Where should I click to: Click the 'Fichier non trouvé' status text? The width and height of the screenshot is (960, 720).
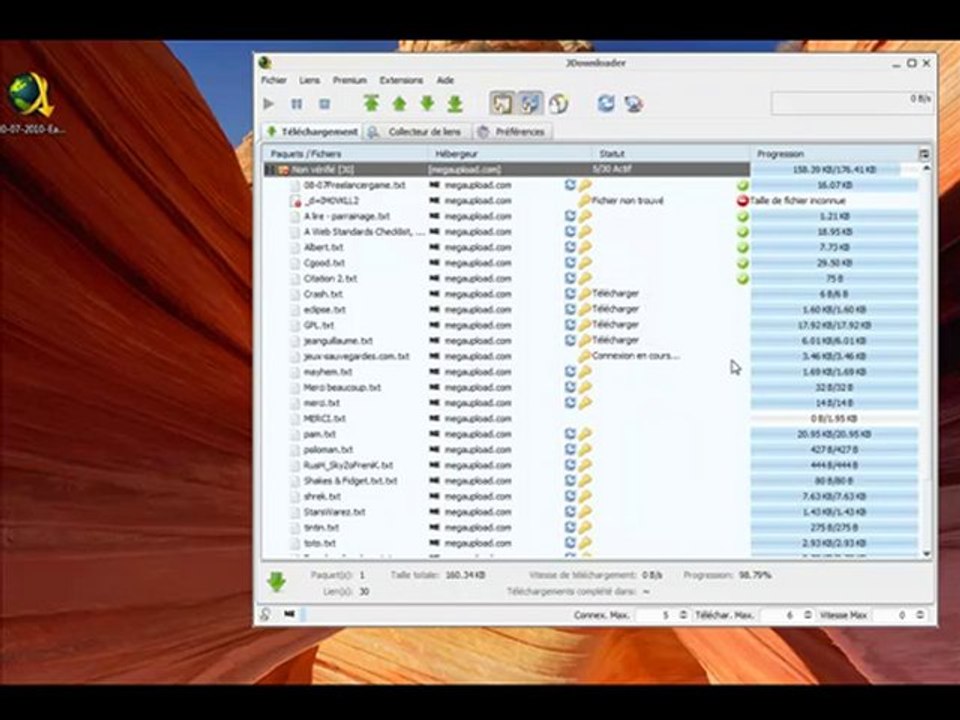coord(628,201)
